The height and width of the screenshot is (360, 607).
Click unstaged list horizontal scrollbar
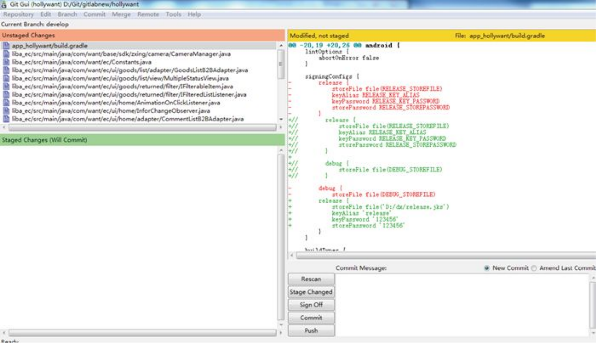pyautogui.click(x=142, y=127)
